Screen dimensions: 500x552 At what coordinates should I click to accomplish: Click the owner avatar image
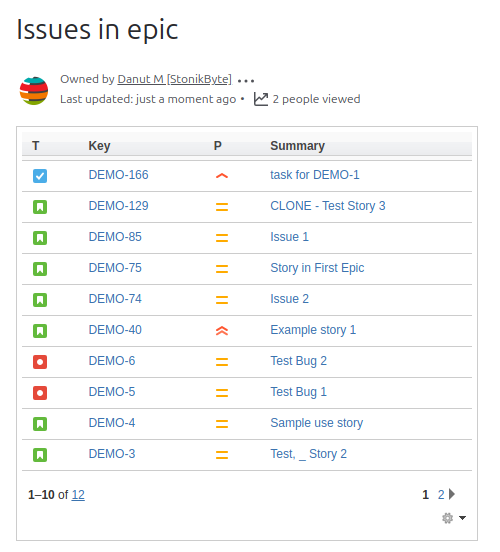(34, 91)
